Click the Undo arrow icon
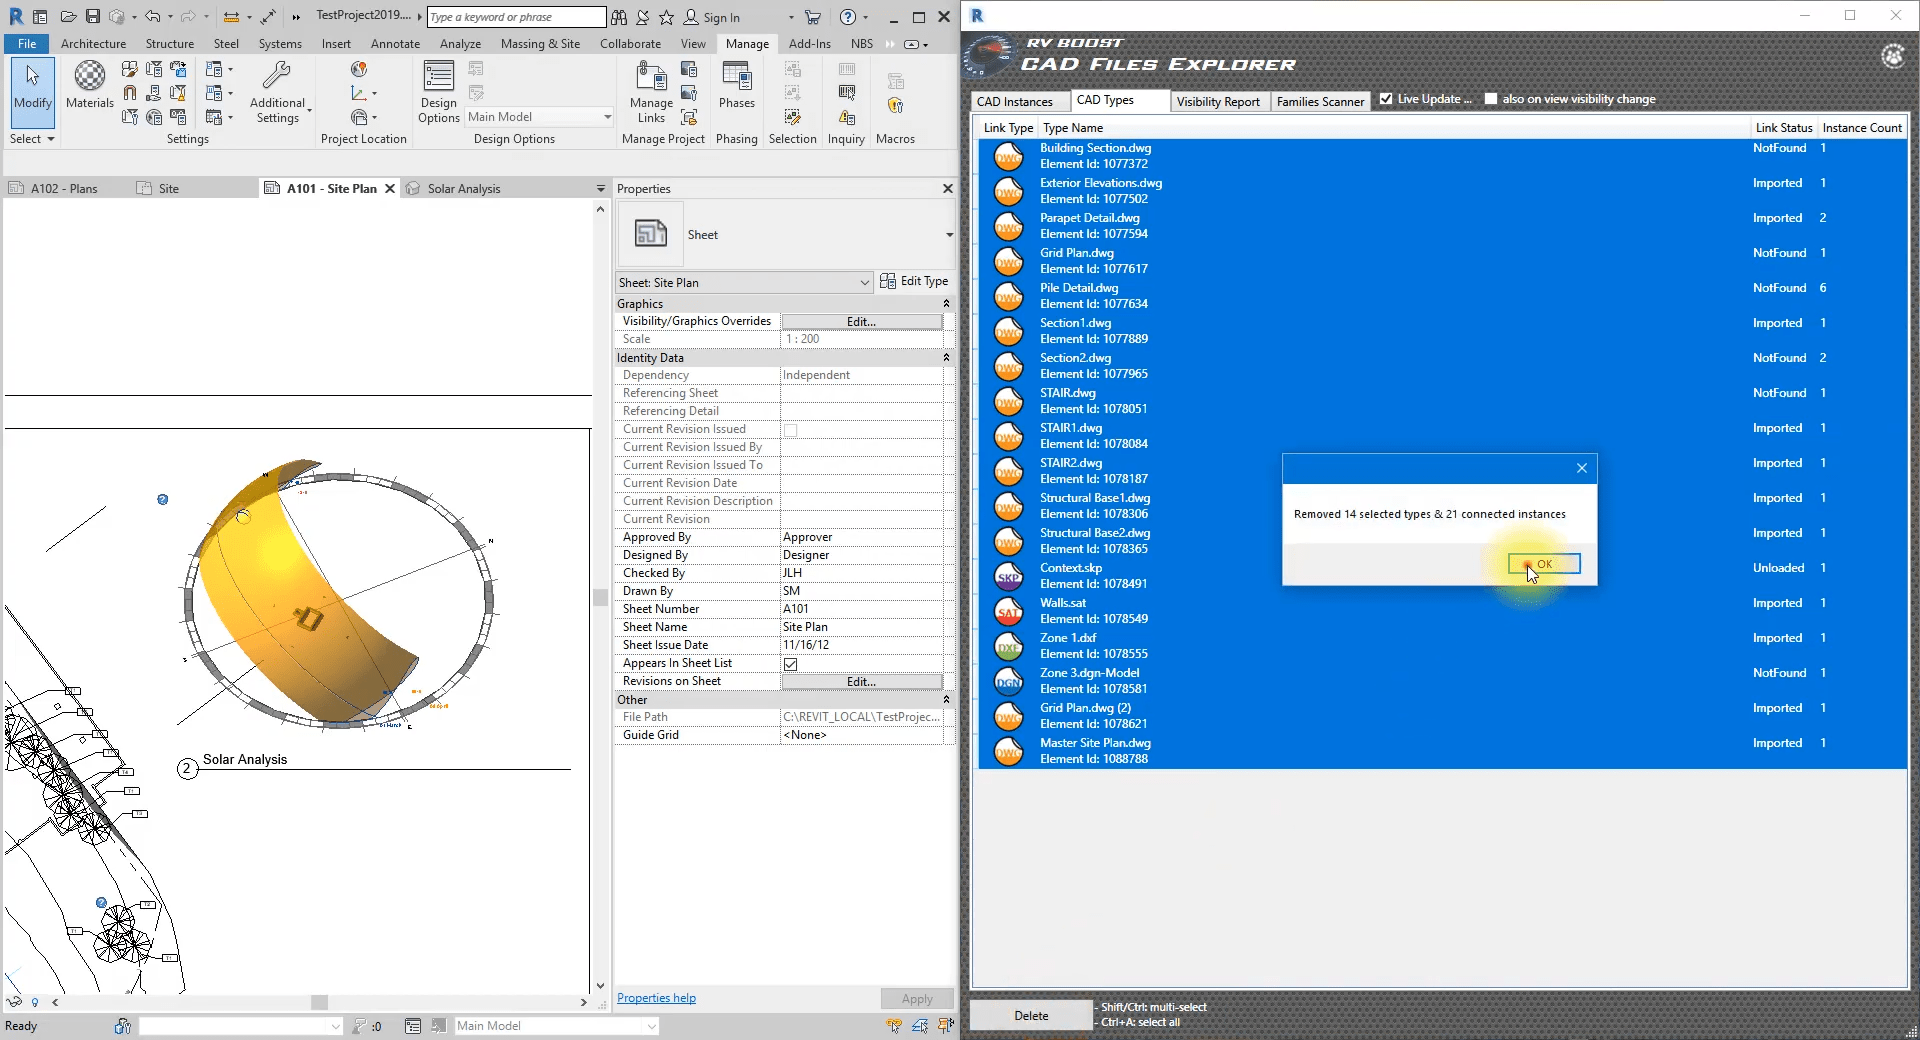The height and width of the screenshot is (1040, 1920). pos(152,17)
